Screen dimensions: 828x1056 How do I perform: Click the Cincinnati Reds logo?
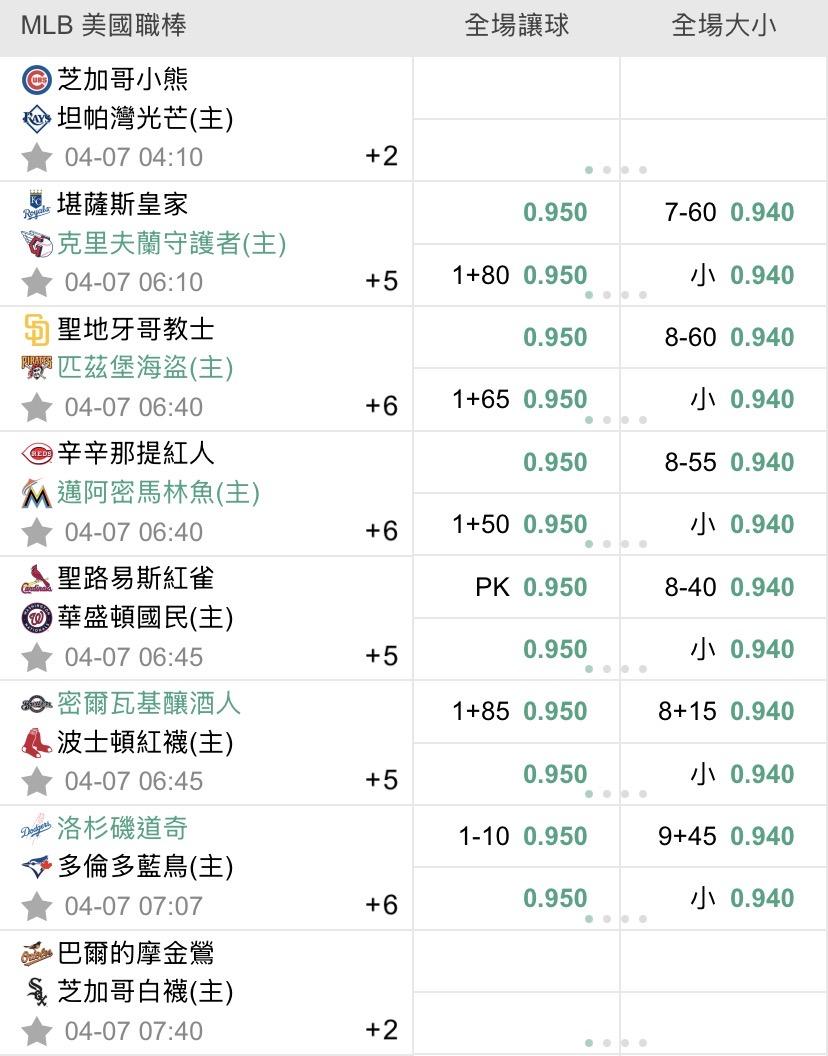[36, 454]
